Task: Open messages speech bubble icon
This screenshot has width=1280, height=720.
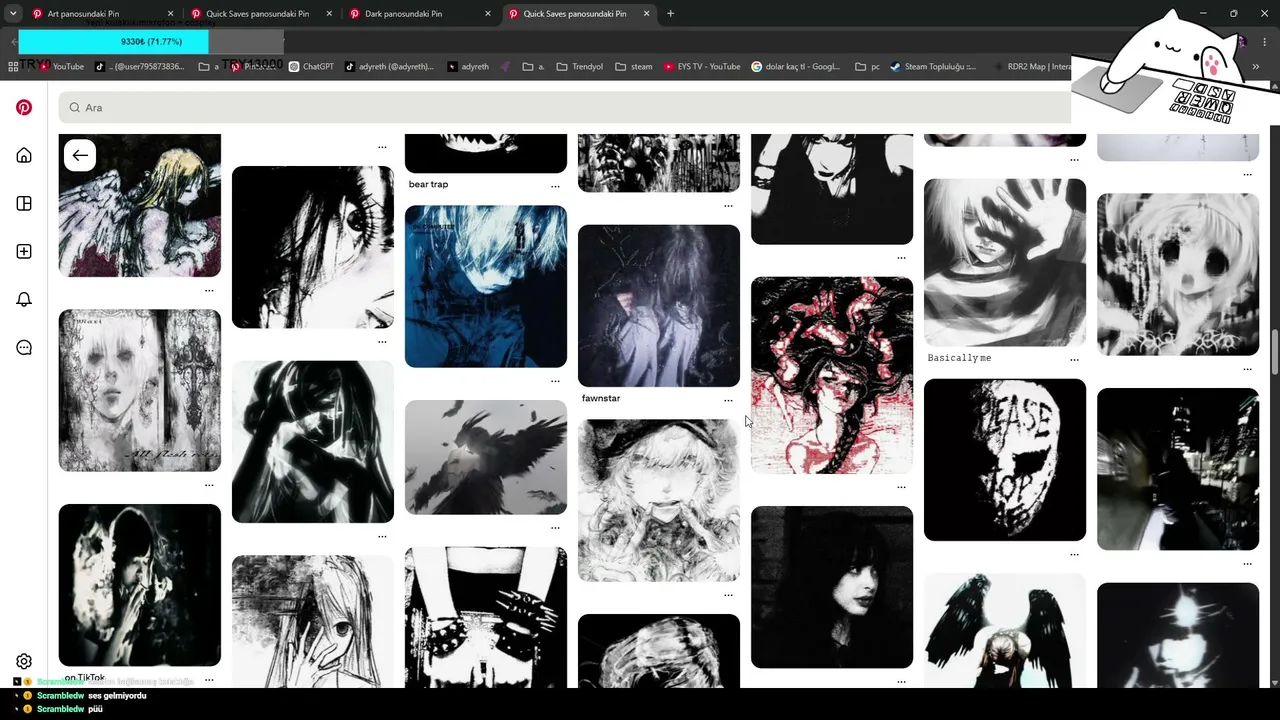Action: pos(24,347)
